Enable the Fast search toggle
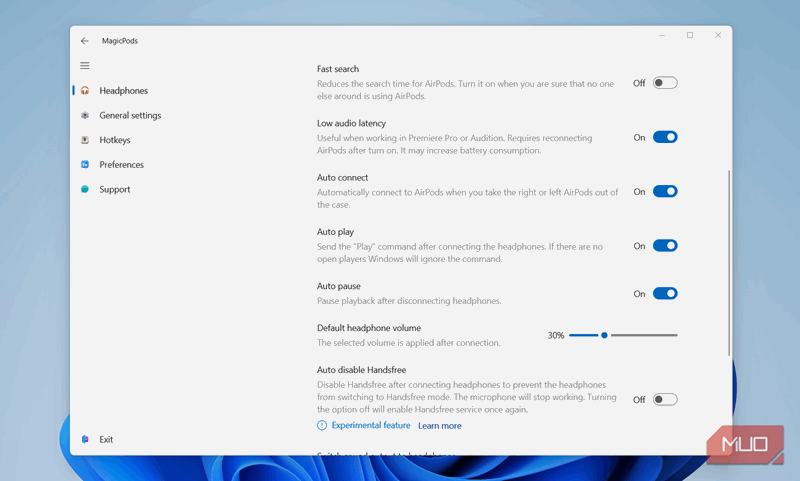 click(665, 83)
